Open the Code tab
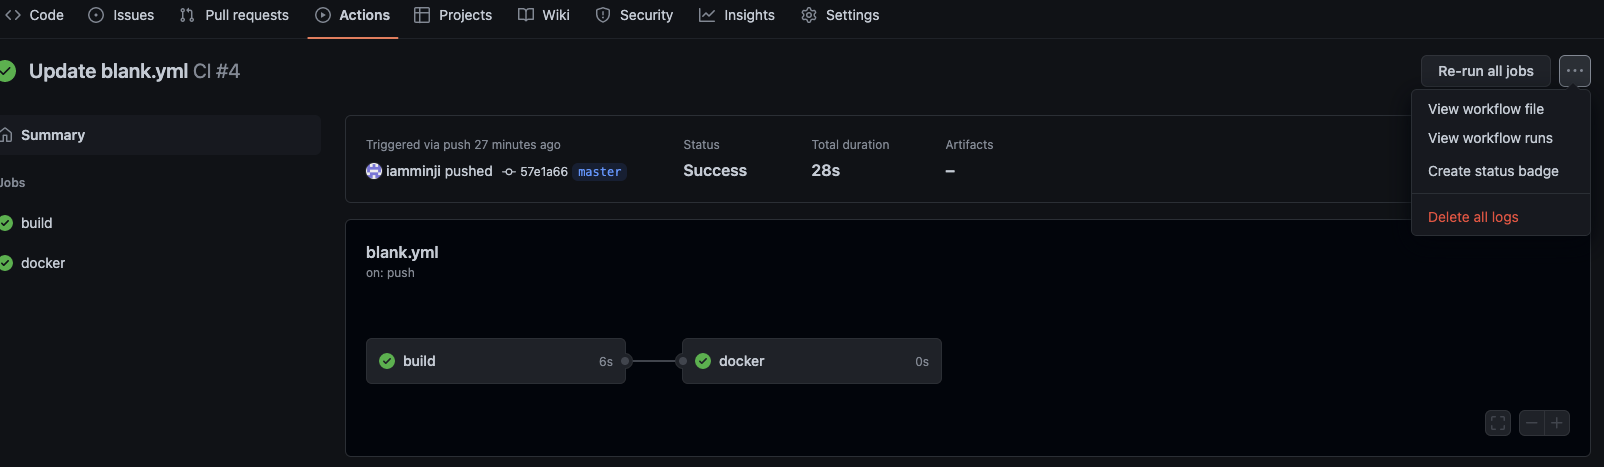1604x467 pixels. (x=35, y=15)
